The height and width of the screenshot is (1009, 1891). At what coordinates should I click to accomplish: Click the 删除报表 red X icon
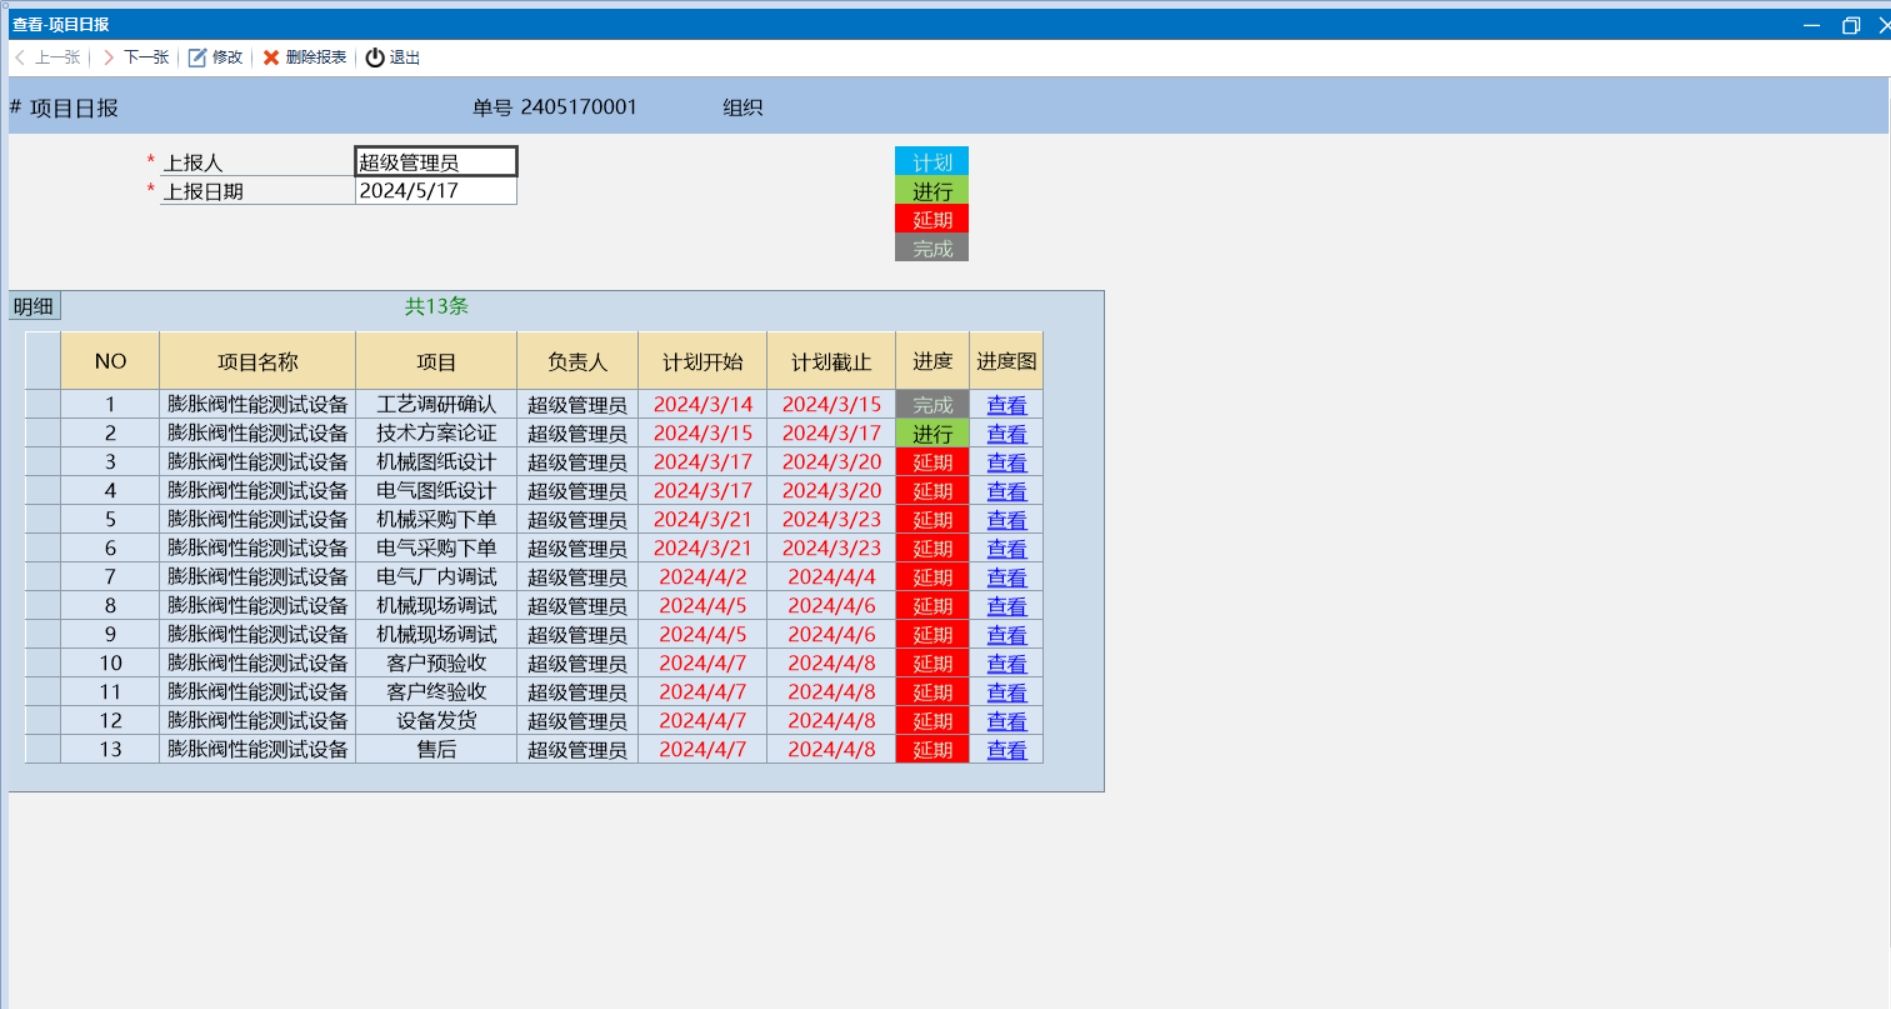[x=271, y=58]
